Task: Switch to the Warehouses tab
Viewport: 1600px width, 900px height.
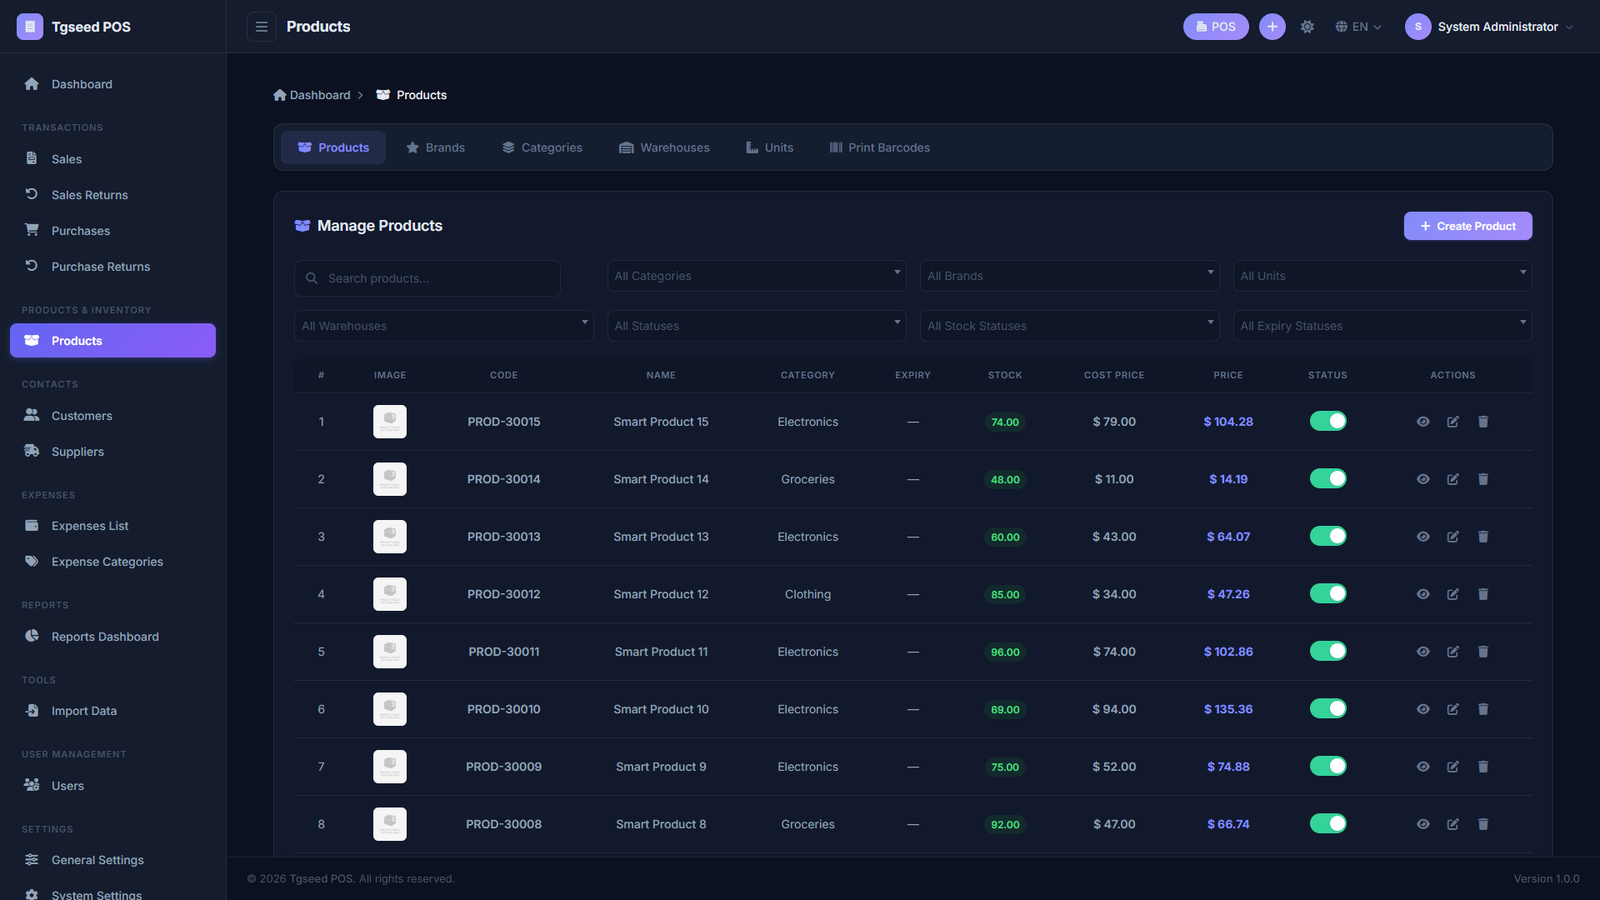Action: (664, 147)
